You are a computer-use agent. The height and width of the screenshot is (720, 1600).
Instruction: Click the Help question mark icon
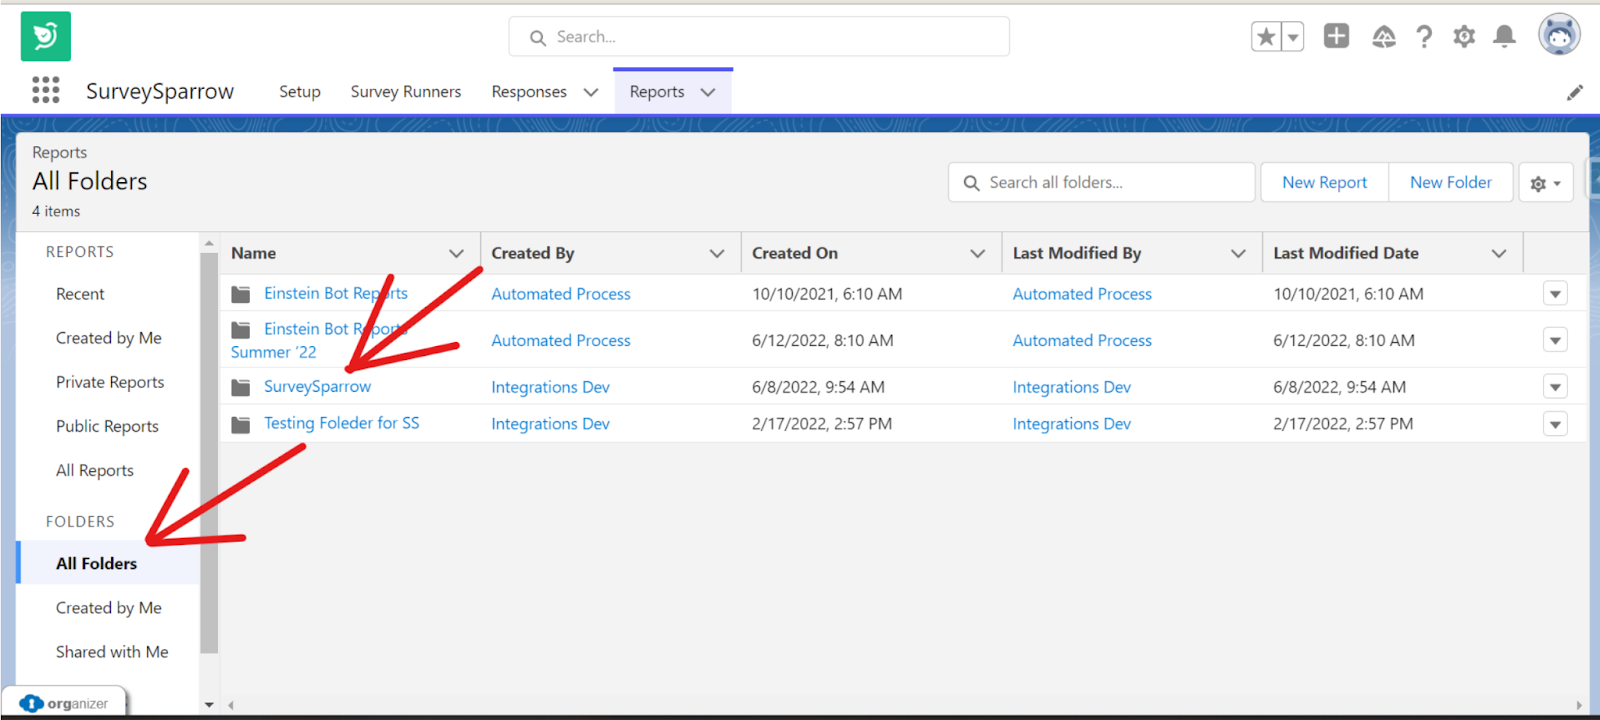pyautogui.click(x=1424, y=37)
